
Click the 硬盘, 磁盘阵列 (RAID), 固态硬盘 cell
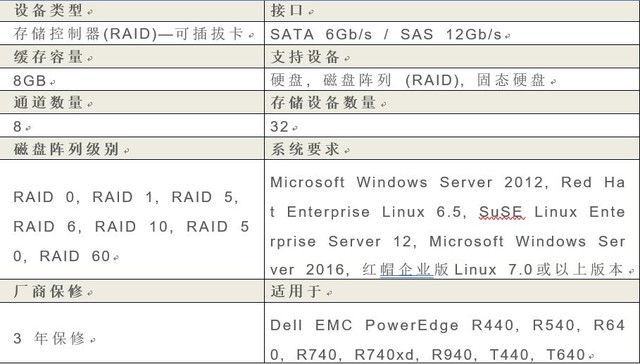click(452, 80)
